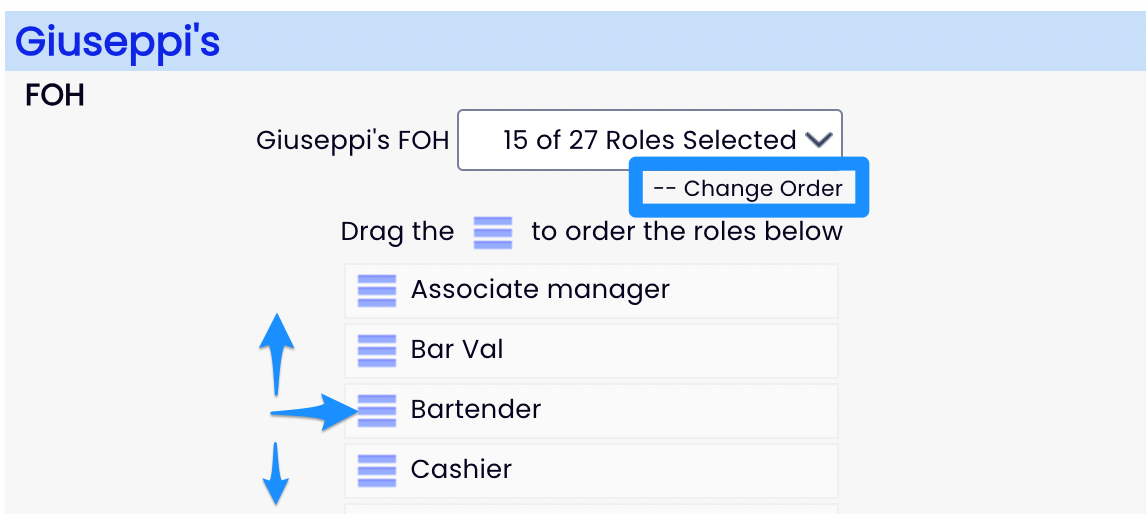The width and height of the screenshot is (1146, 514).
Task: Click the drag handle beside Associate manager
Action: coord(377,291)
